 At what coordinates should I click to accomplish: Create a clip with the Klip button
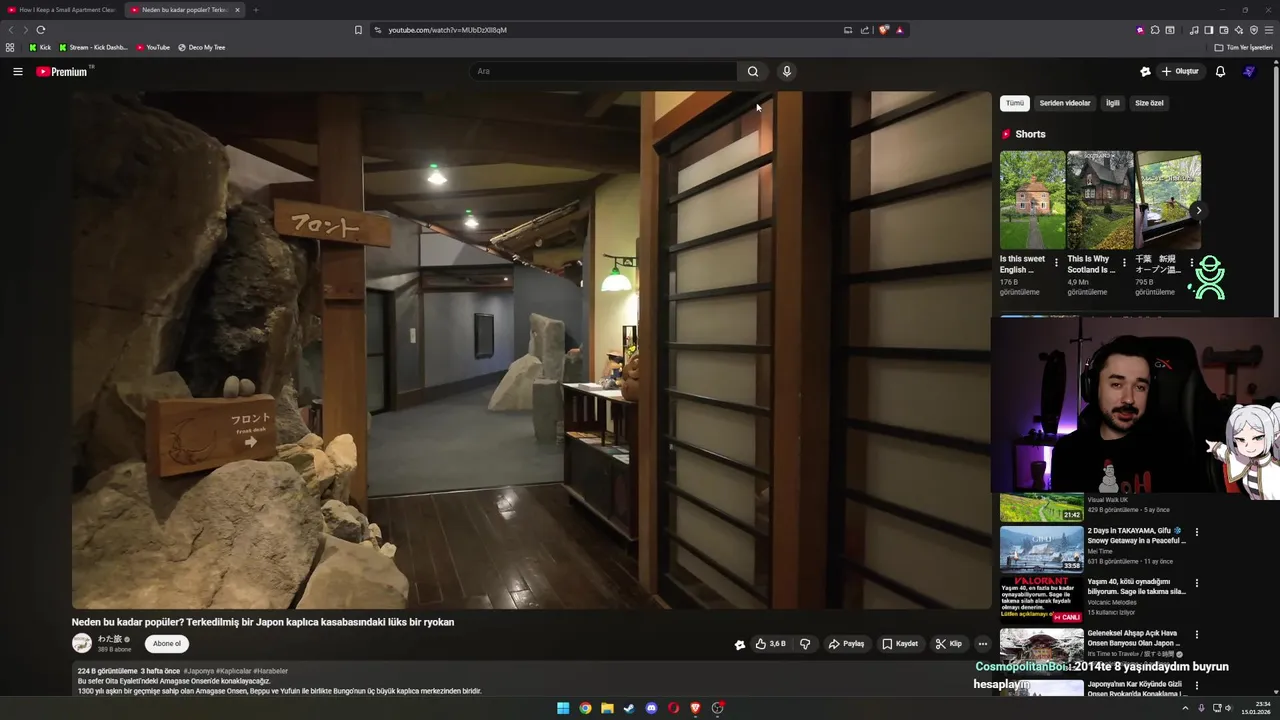point(948,644)
